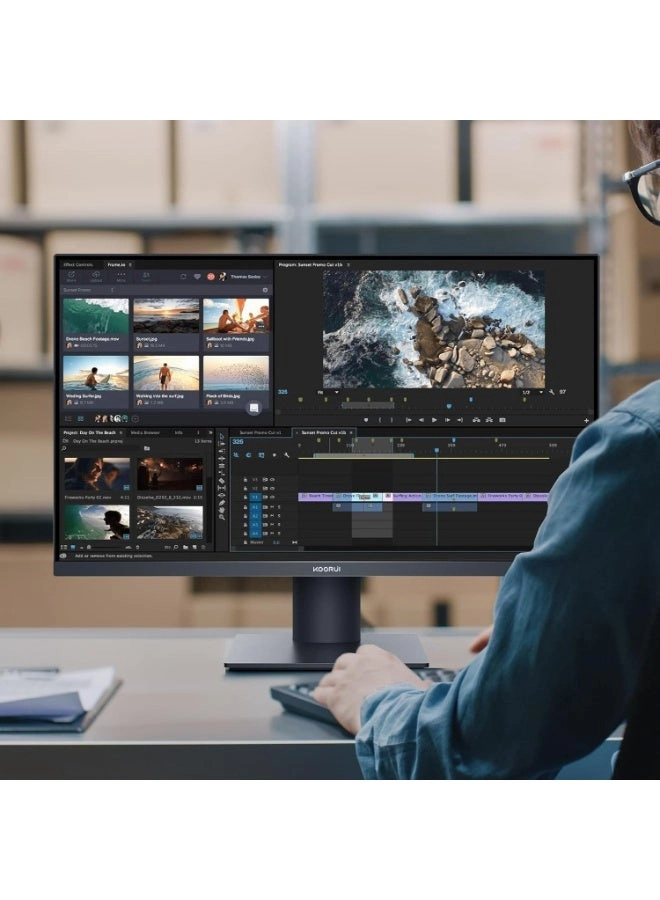Click the Step Back one frame button

click(421, 420)
